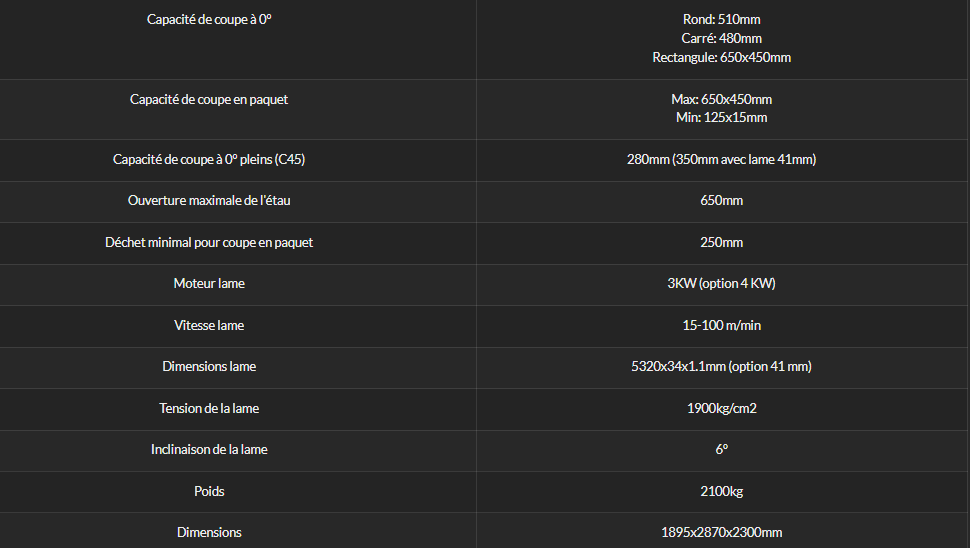The image size is (970, 548).
Task: Select the 'Capacité de coupe à 0º pleins (C45)' label
Action: 209,159
